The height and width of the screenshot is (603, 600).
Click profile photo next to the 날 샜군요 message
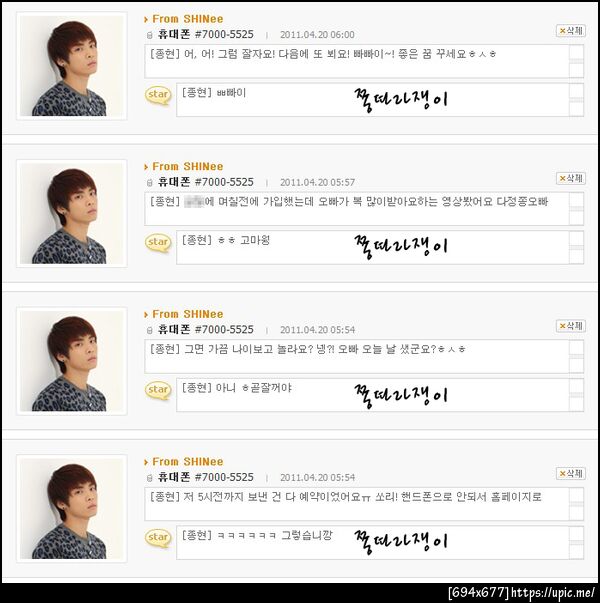point(72,361)
